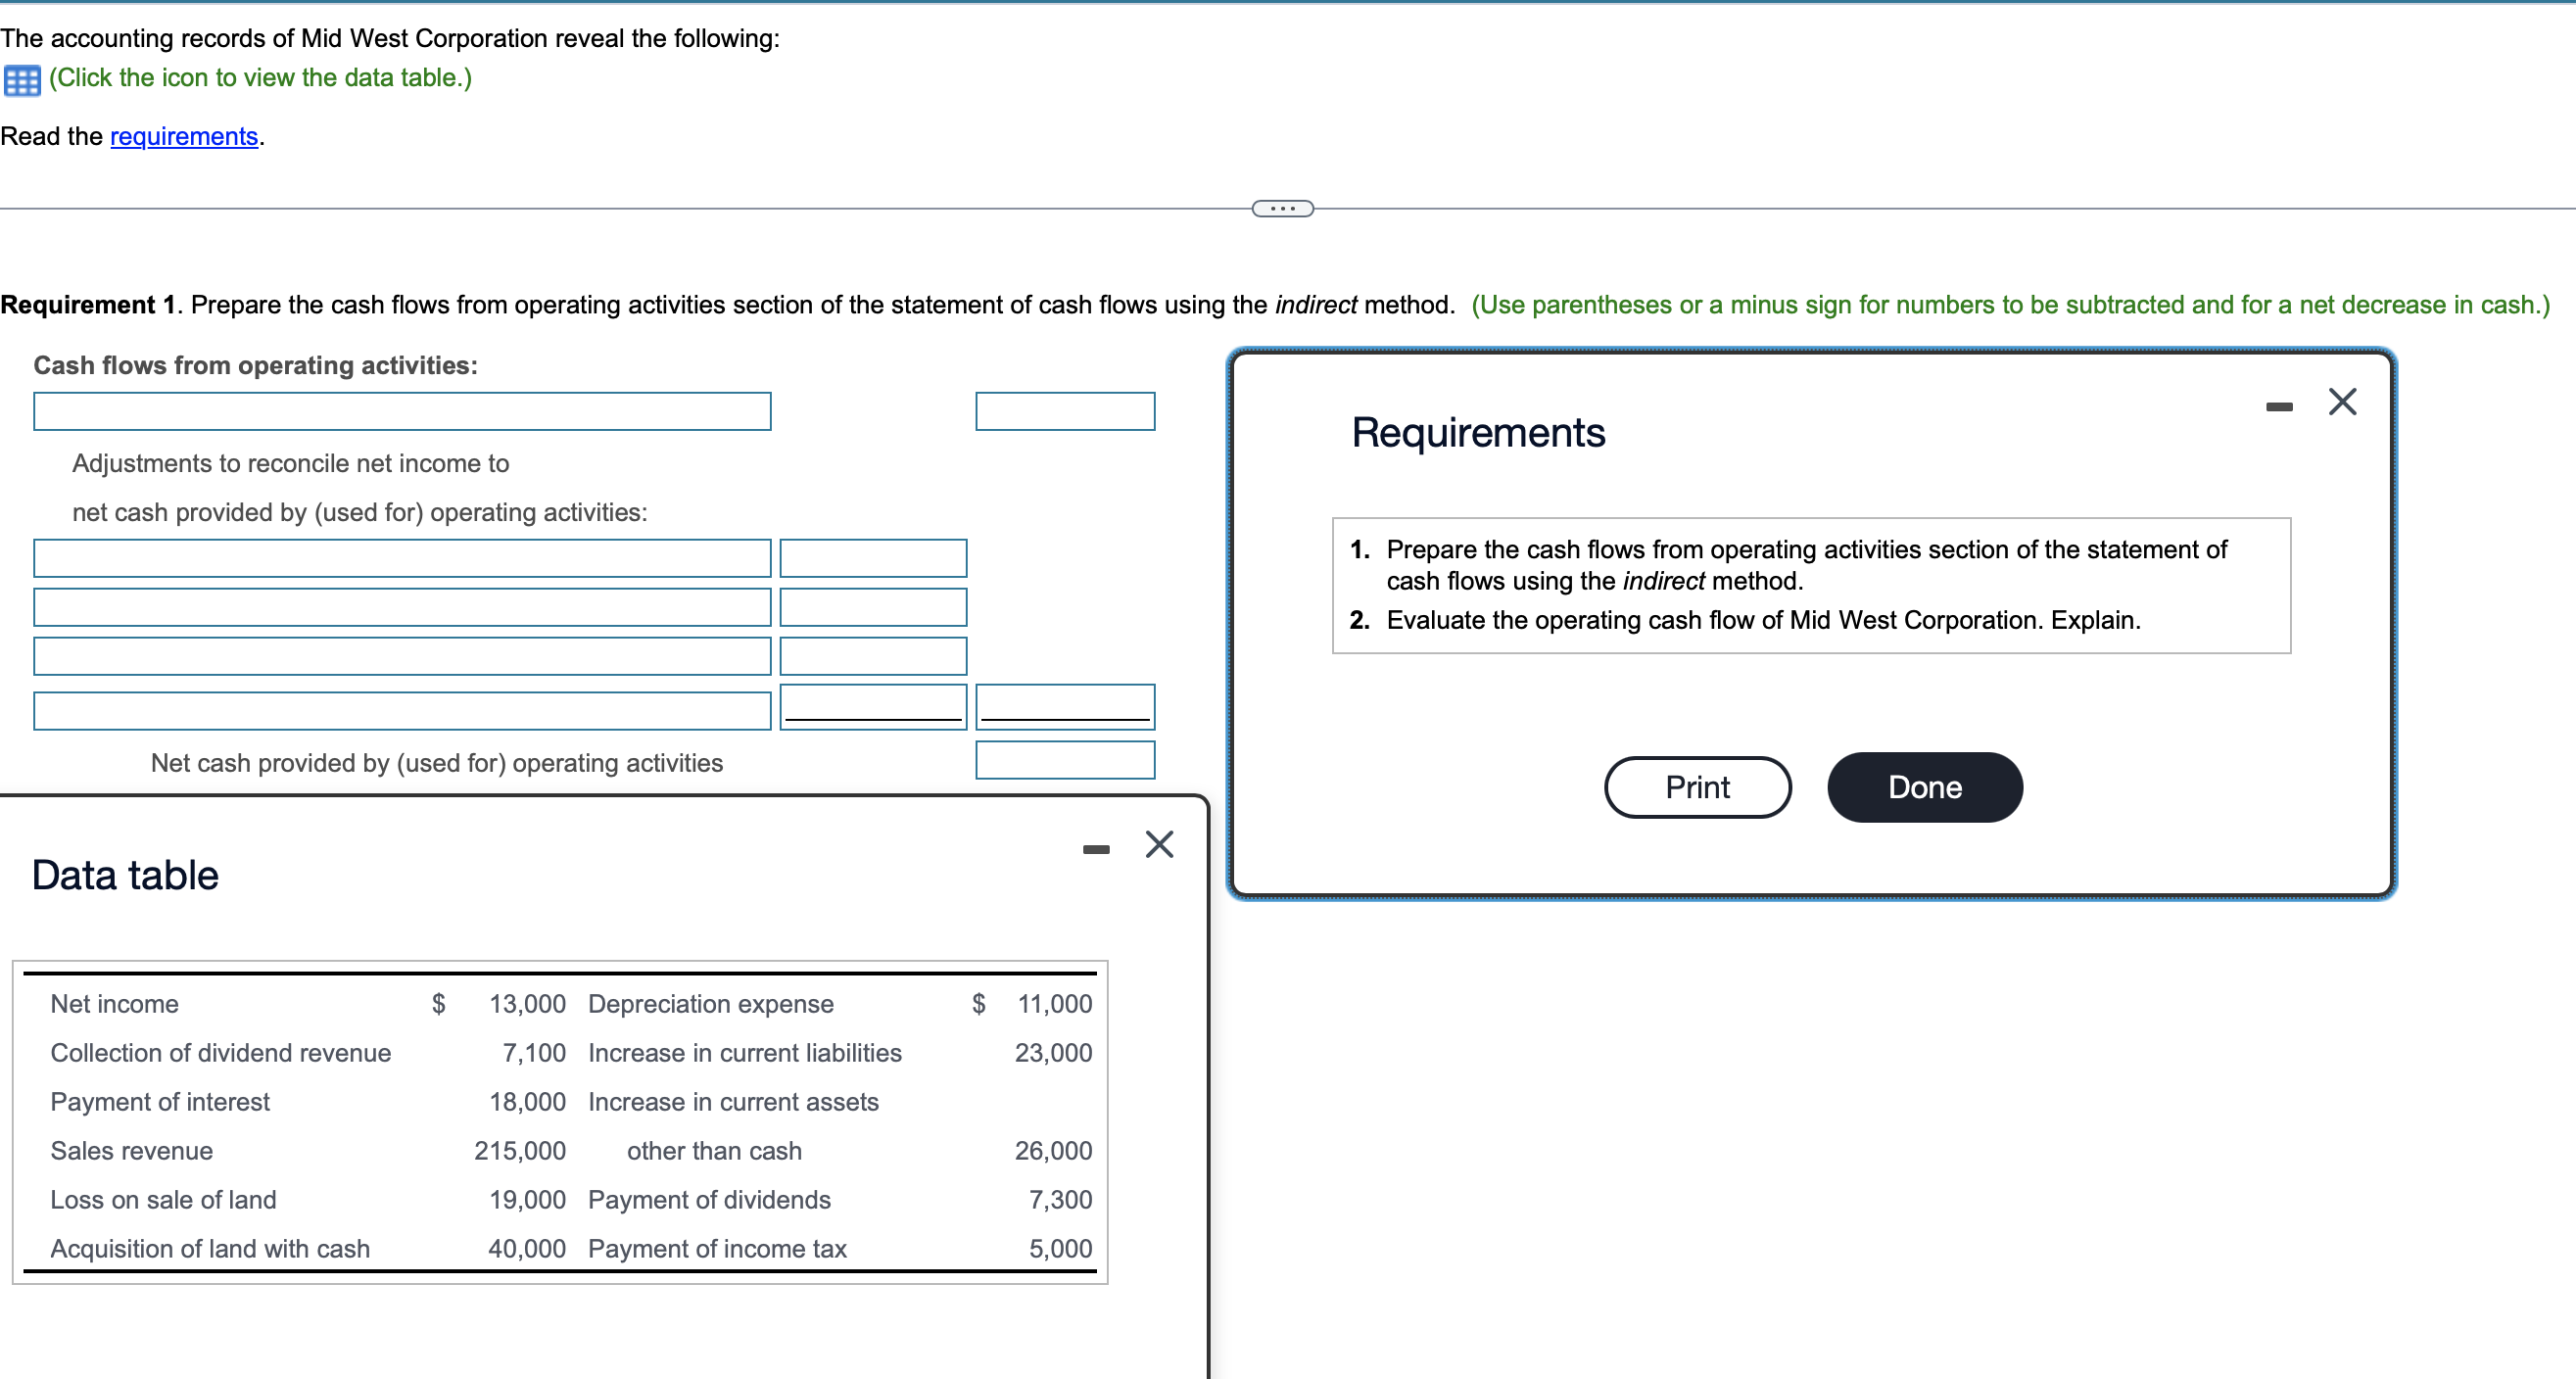
Task: Click the total adjustments subtotal field on right
Action: 1064,706
